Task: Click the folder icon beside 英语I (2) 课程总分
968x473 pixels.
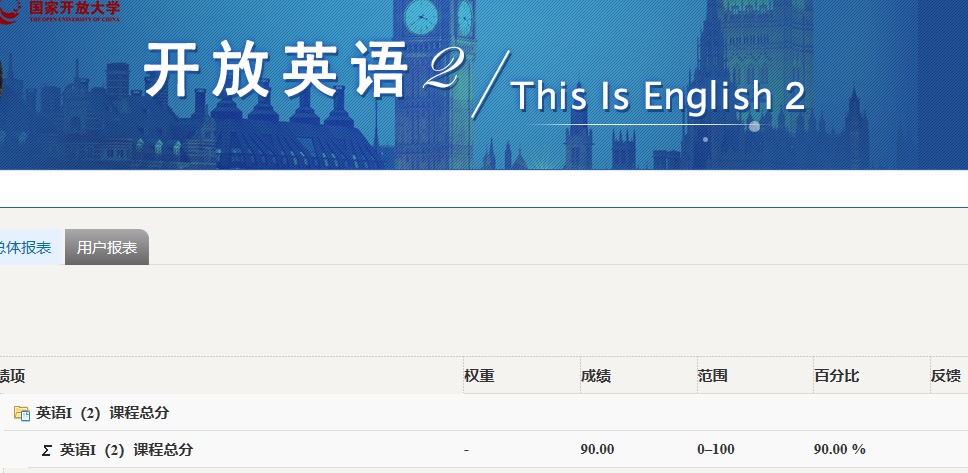Action: point(22,413)
